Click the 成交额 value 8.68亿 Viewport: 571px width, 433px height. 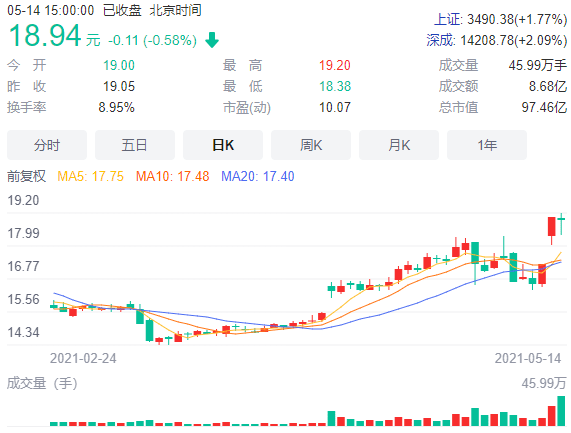(x=548, y=87)
